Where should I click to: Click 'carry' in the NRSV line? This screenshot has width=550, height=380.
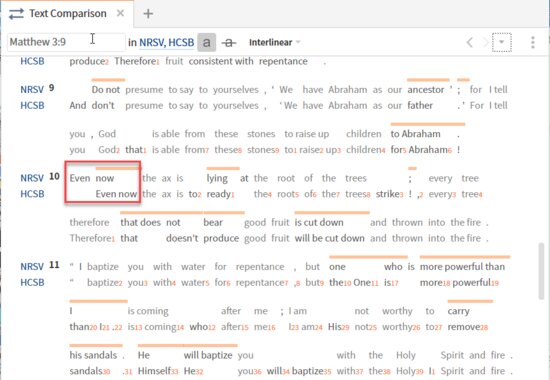tap(458, 312)
